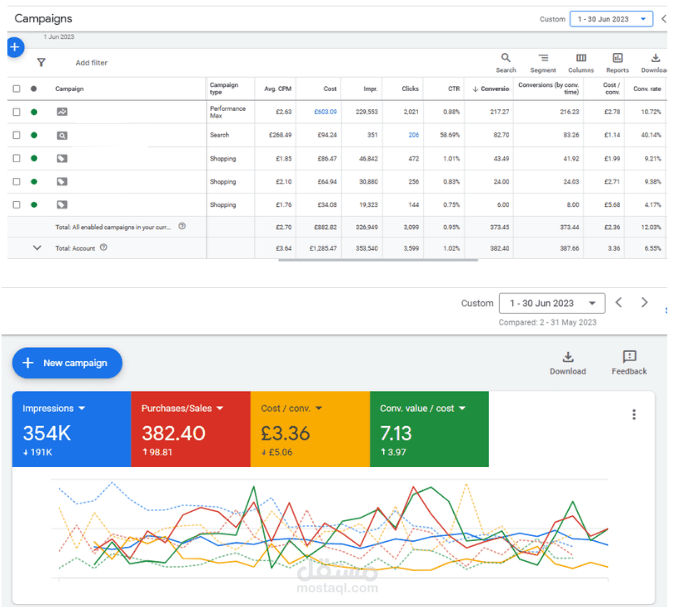Click help icon next to Total enabled campaigns
Image resolution: width=675 pixels, height=607 pixels.
point(182,226)
